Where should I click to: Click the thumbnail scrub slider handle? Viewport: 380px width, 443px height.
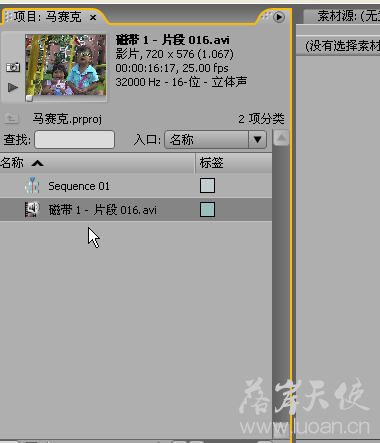click(x=29, y=98)
